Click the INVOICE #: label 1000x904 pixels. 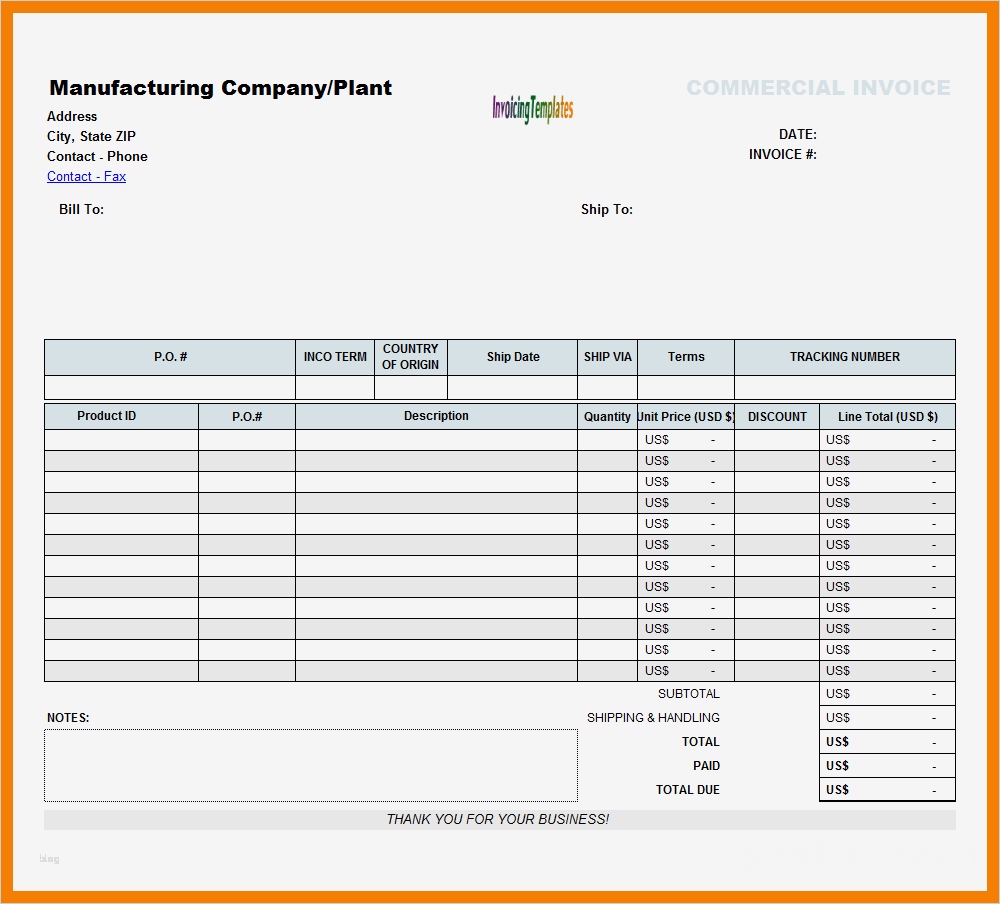tap(783, 154)
